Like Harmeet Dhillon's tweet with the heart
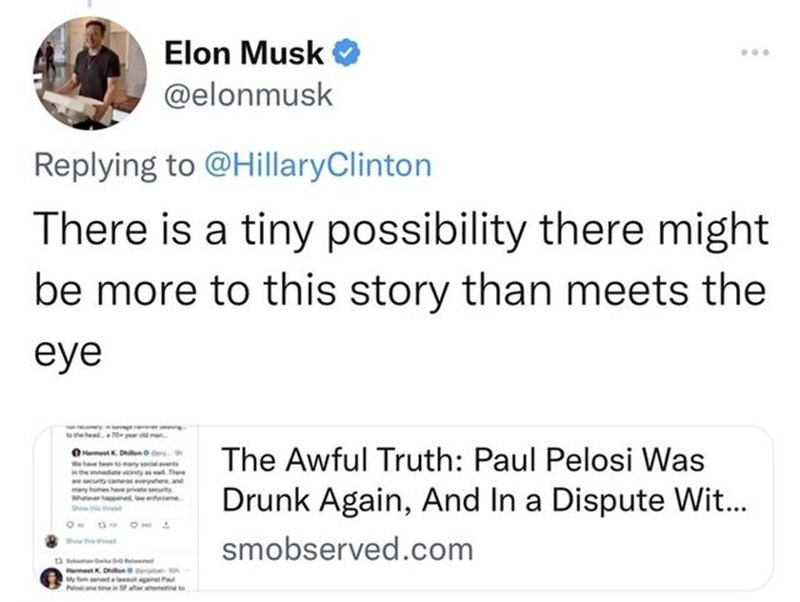The height and width of the screenshot is (602, 800). click(132, 523)
